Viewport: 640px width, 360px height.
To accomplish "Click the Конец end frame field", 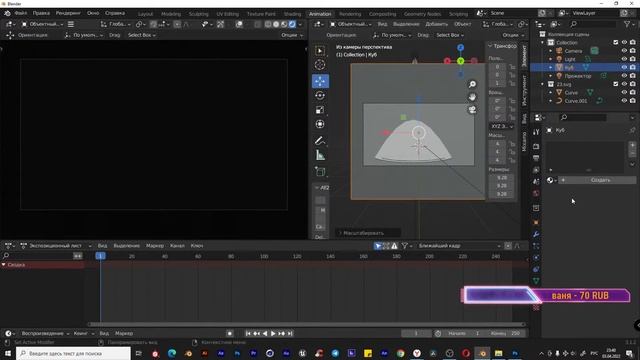I will pyautogui.click(x=506, y=333).
